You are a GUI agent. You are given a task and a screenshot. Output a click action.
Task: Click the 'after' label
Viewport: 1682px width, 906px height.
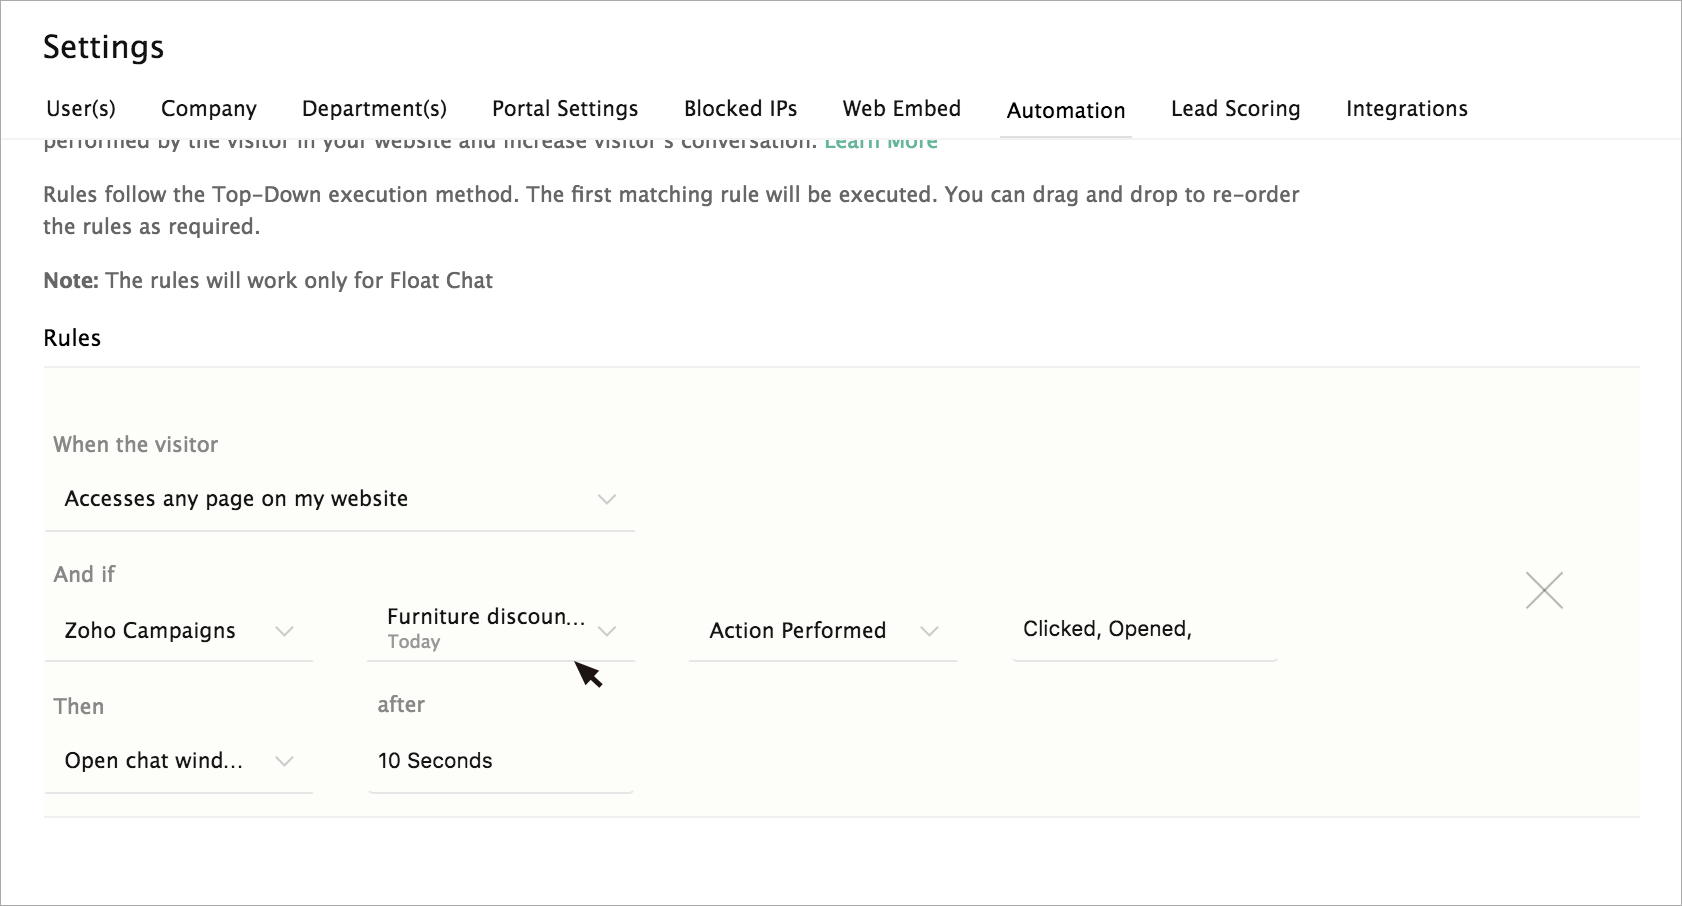401,705
